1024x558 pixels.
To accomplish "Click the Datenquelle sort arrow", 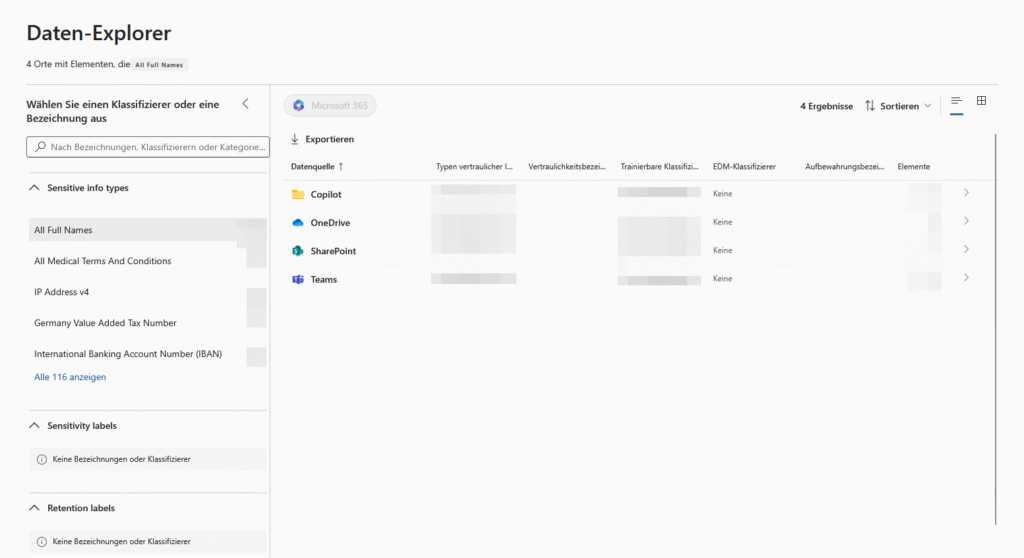I will [341, 167].
